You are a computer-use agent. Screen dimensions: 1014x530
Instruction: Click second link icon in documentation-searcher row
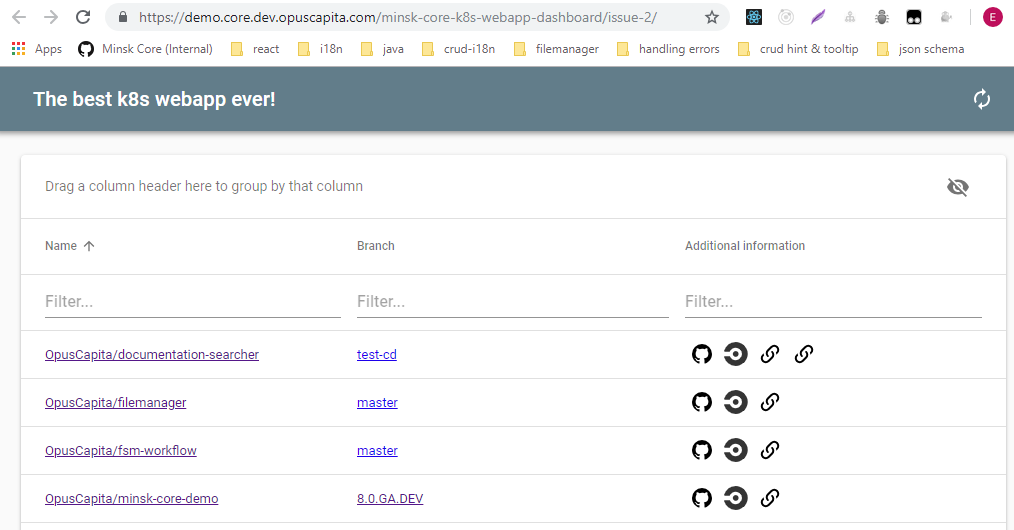click(x=803, y=355)
